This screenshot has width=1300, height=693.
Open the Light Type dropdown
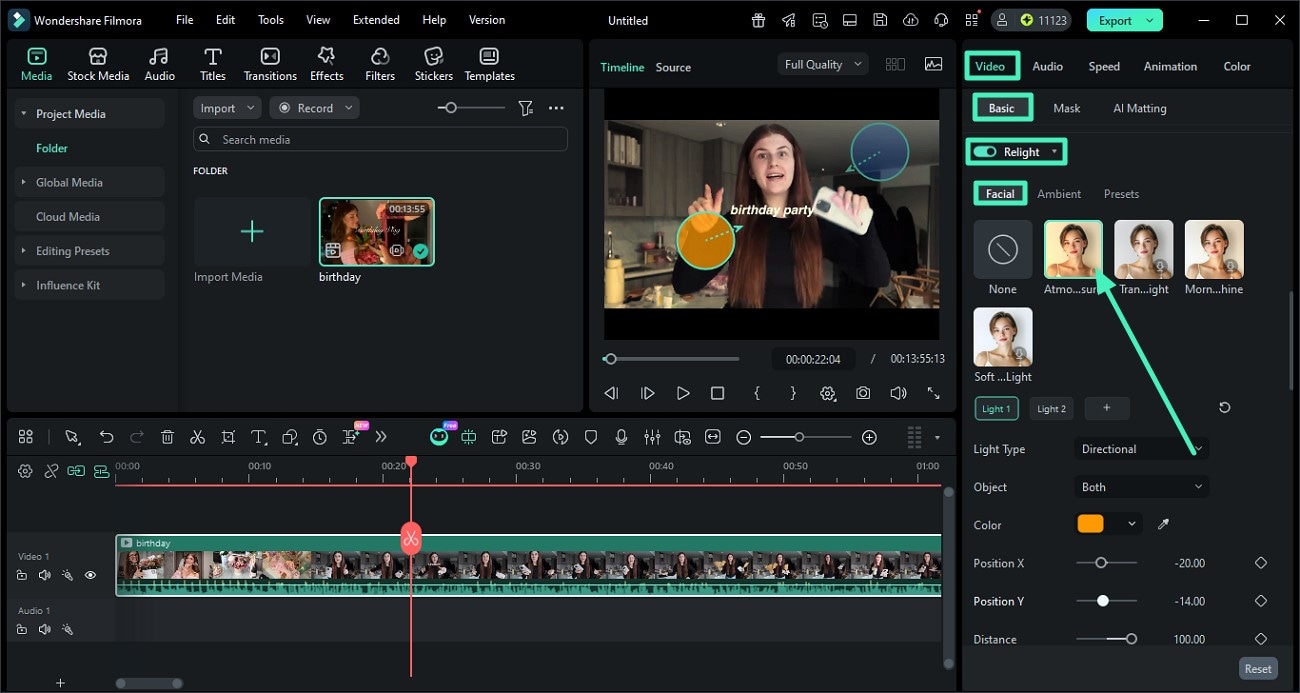tap(1140, 449)
